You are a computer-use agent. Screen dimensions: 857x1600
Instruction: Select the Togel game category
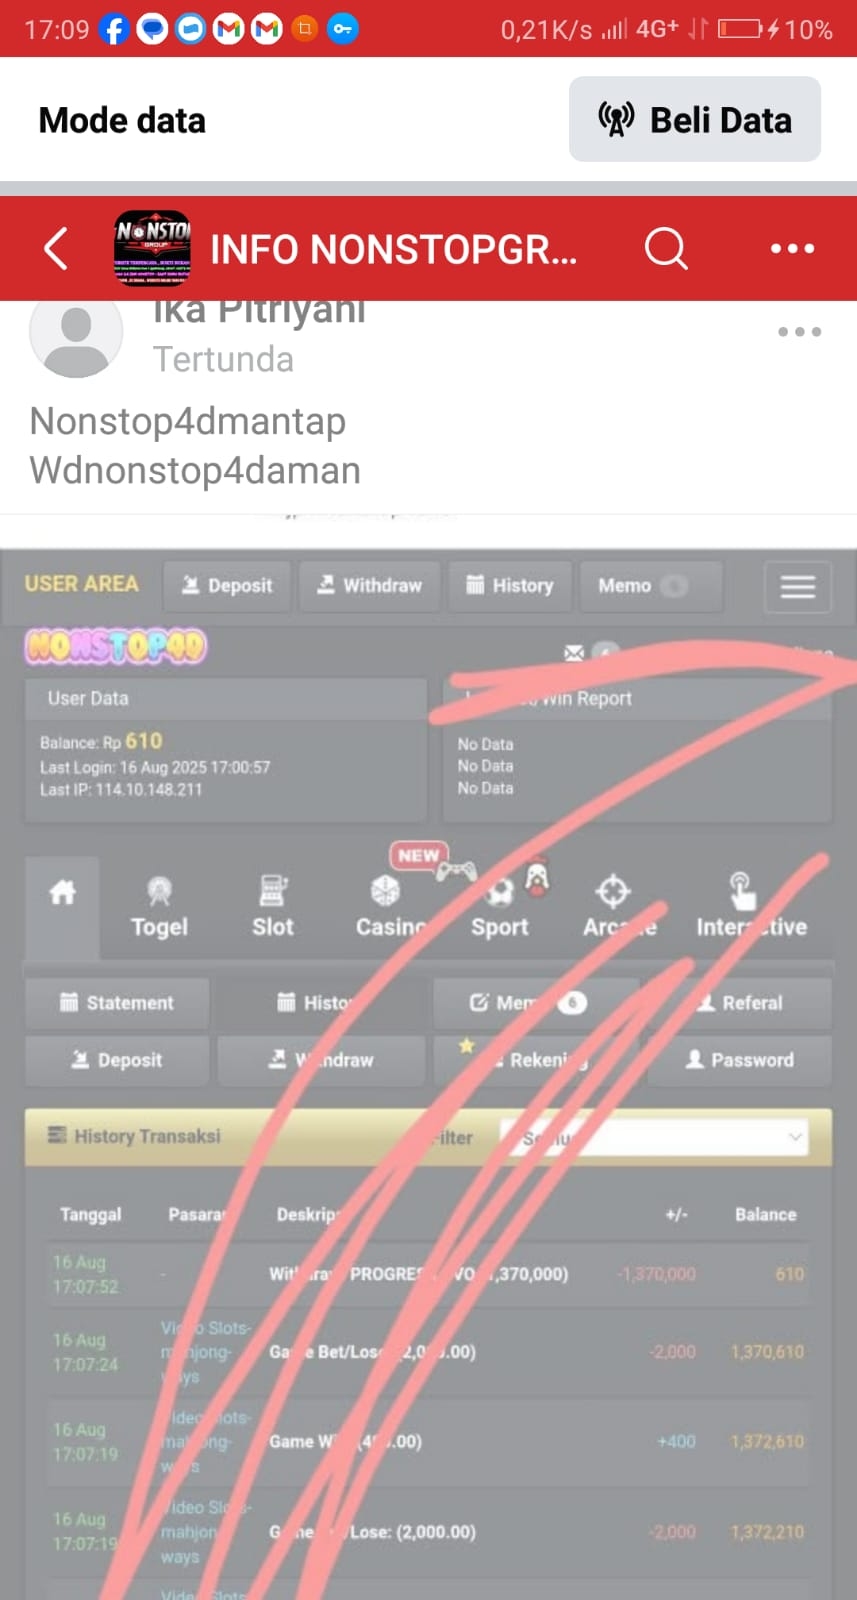click(x=160, y=907)
